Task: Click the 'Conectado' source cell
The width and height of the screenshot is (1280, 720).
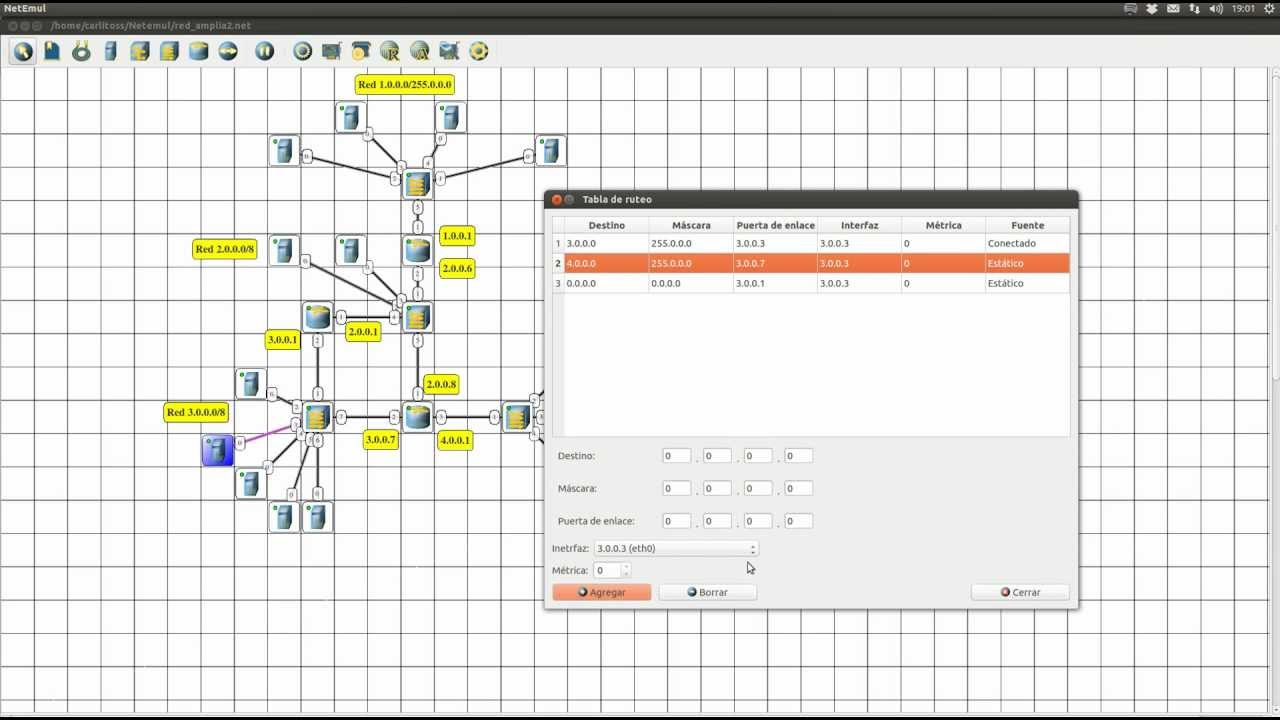Action: click(1027, 243)
